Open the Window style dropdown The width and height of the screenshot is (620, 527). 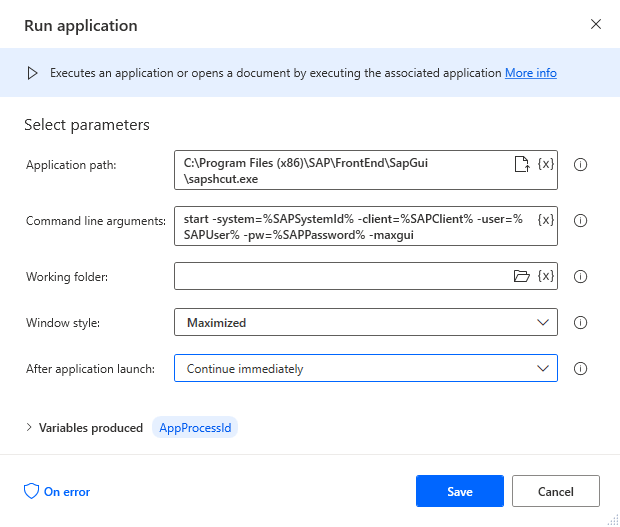point(366,322)
